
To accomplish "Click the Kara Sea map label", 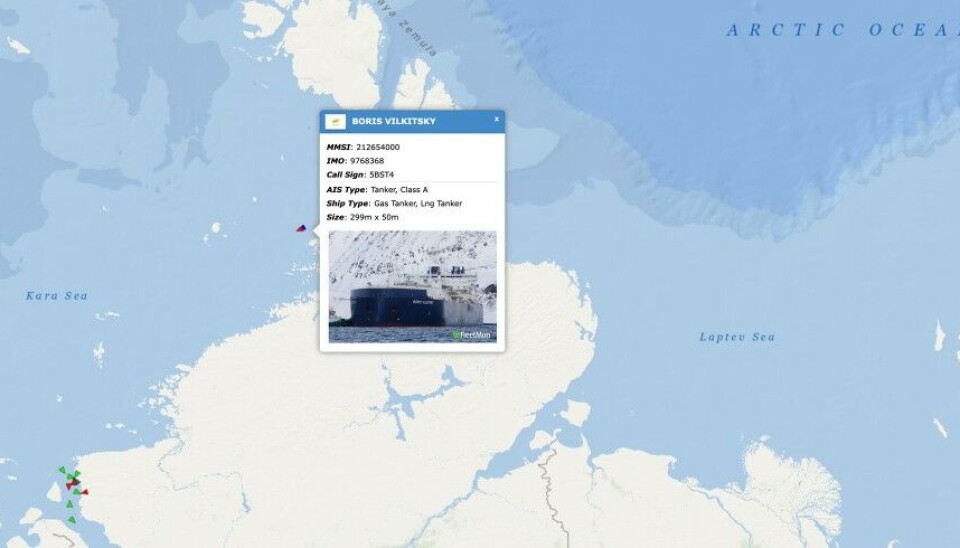I will pyautogui.click(x=57, y=296).
